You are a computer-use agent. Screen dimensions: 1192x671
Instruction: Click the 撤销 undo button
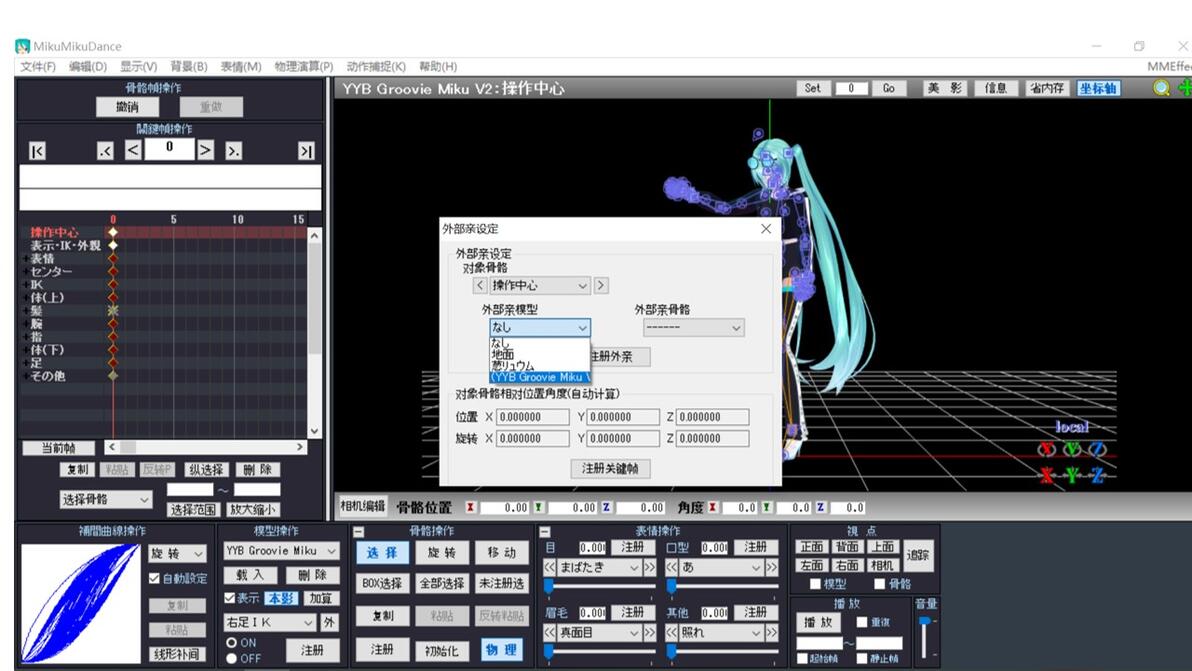pos(127,107)
